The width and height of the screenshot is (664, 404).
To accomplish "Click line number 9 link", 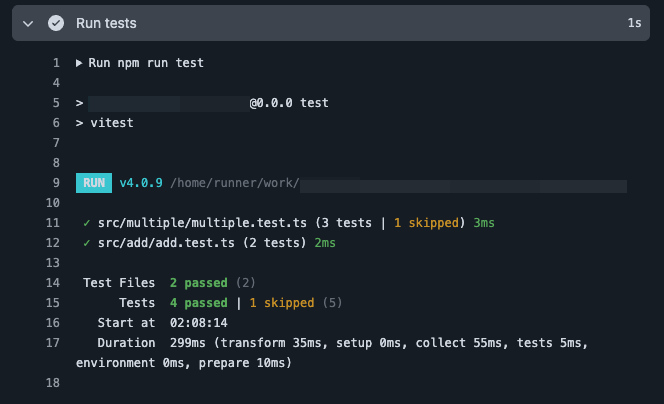I will [x=56, y=183].
